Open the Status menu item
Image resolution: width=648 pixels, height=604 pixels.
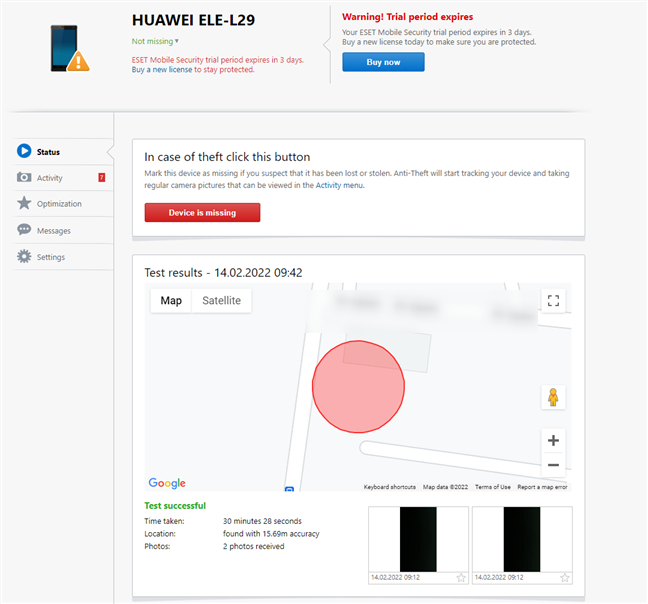pyautogui.click(x=63, y=152)
